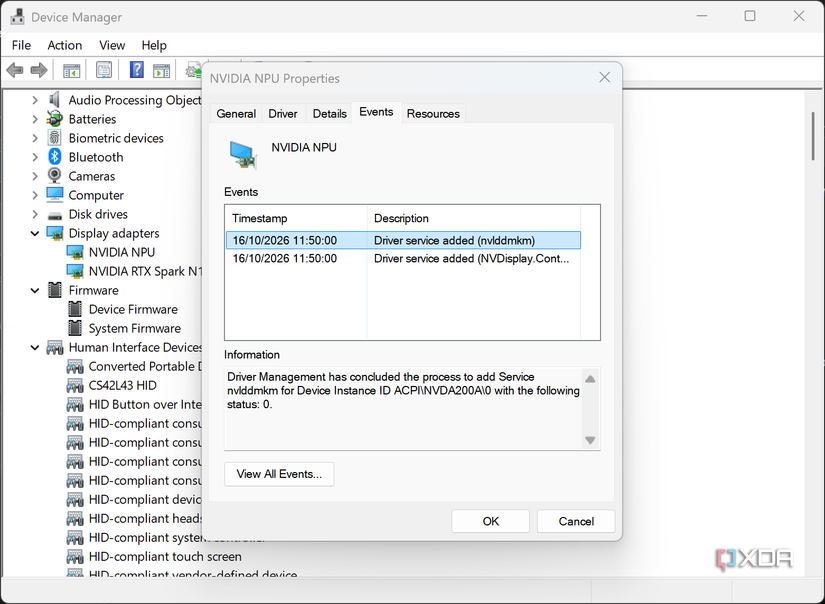Open the Action menu
This screenshot has width=825, height=604.
(x=65, y=45)
